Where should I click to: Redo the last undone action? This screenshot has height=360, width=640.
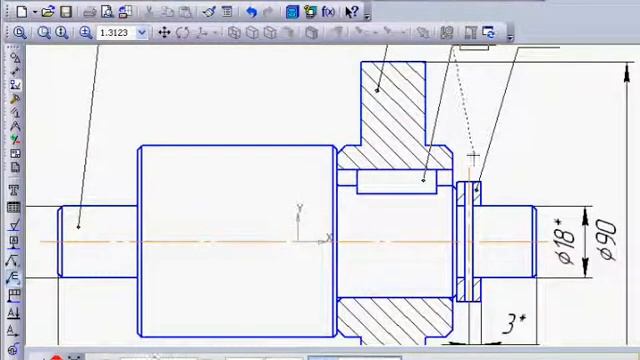point(269,12)
